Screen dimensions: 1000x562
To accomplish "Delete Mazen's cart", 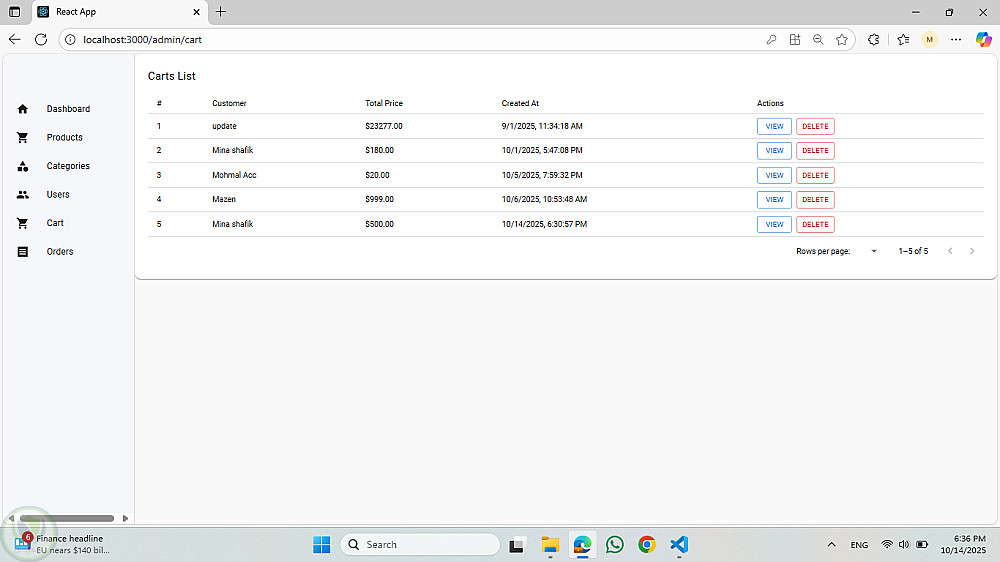I will point(815,200).
